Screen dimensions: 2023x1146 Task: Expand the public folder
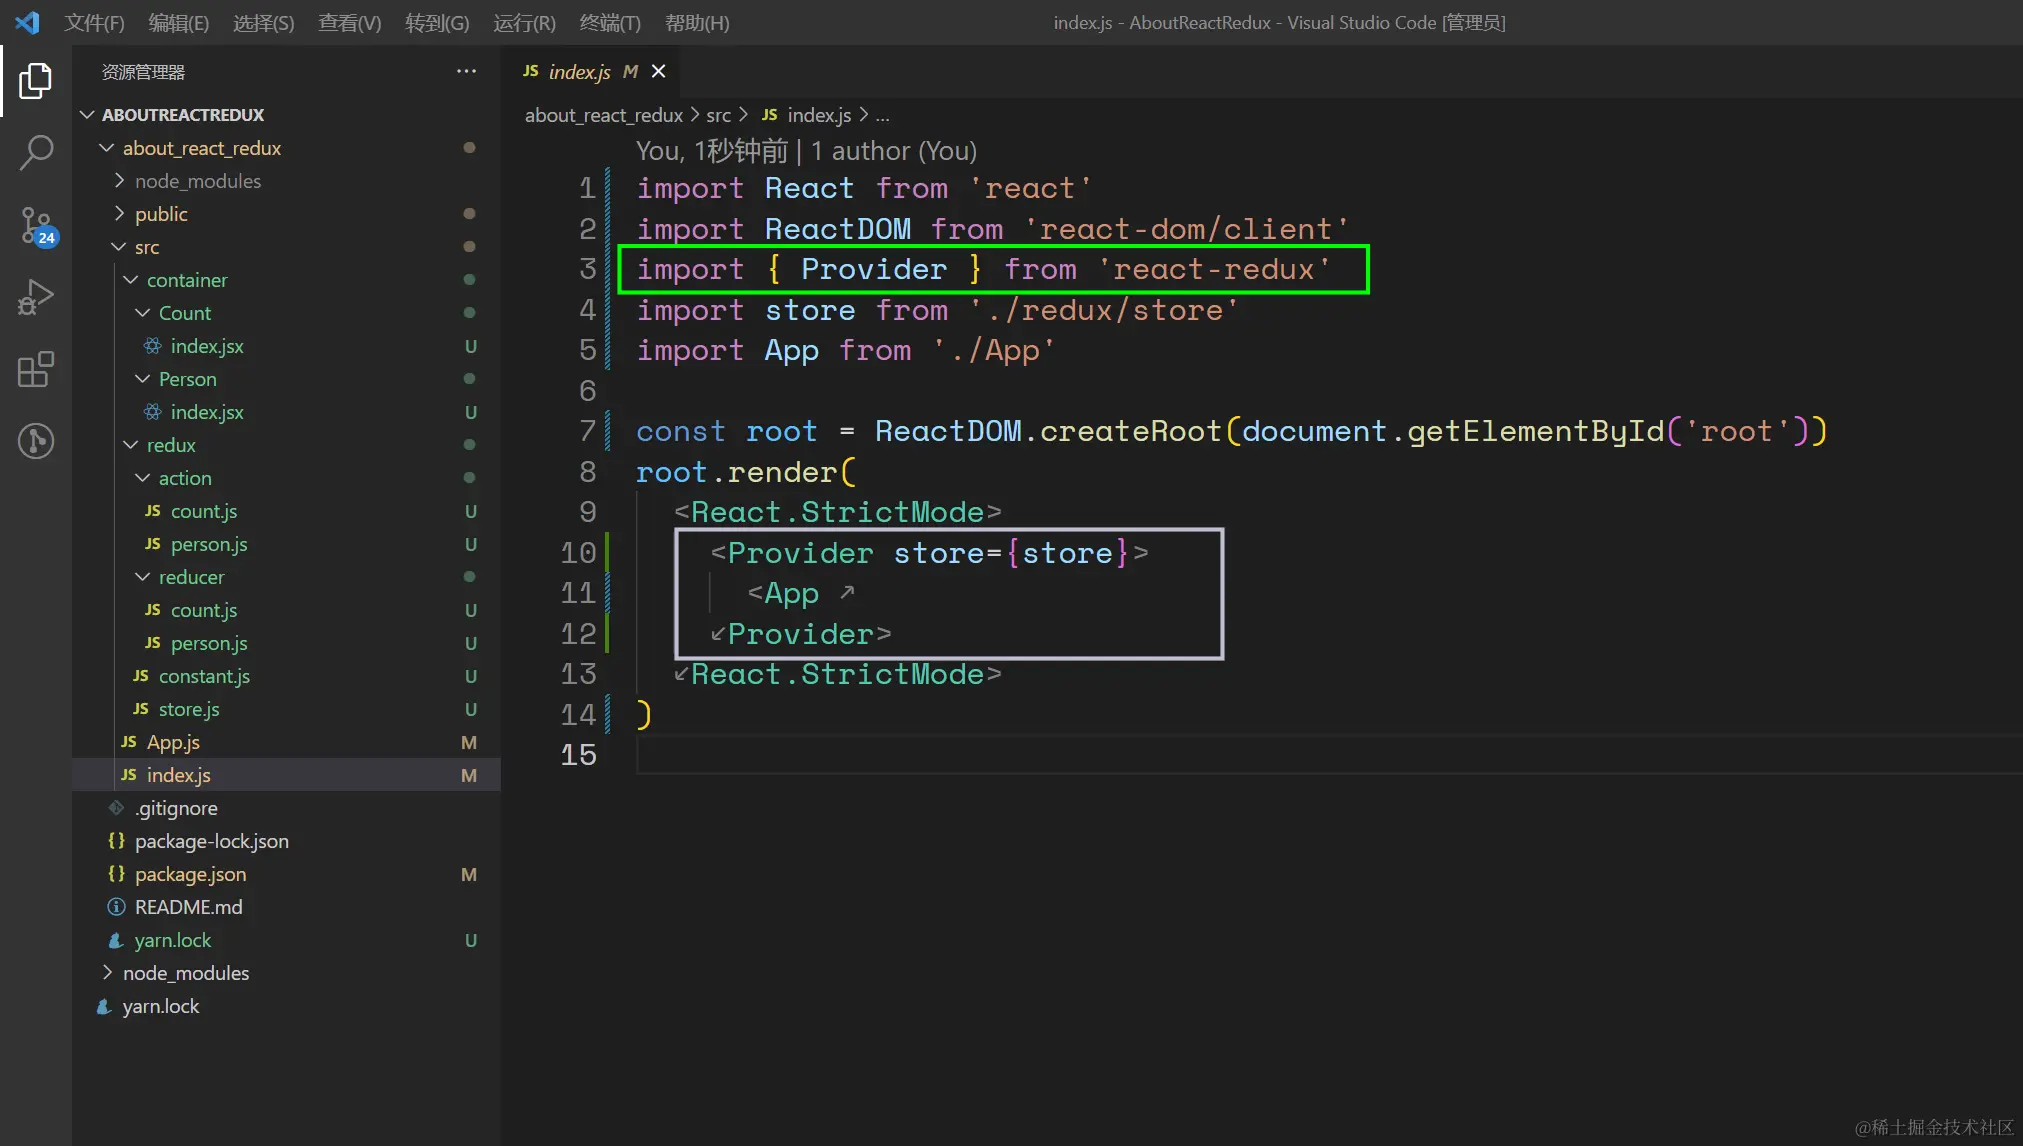tap(160, 214)
